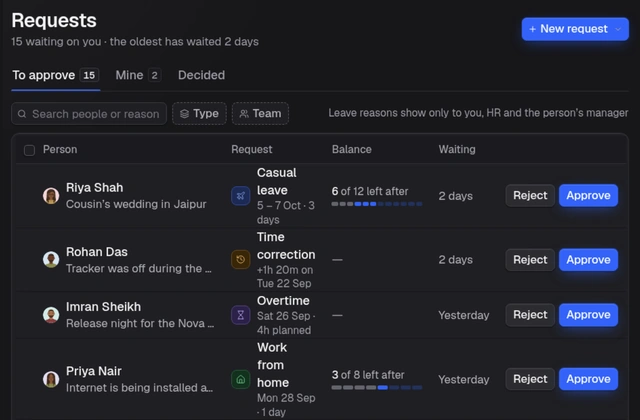
Task: Click 'Release night for the Nova' reason
Action: pyautogui.click(x=140, y=324)
